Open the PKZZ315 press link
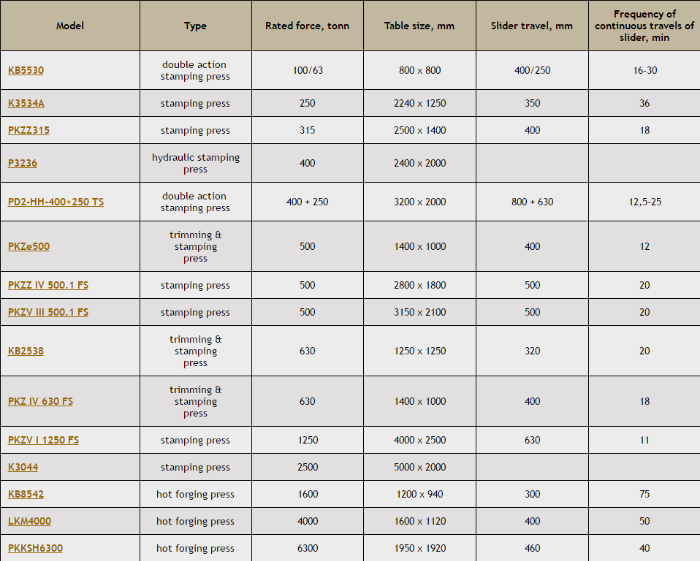700x561 pixels. [29, 130]
